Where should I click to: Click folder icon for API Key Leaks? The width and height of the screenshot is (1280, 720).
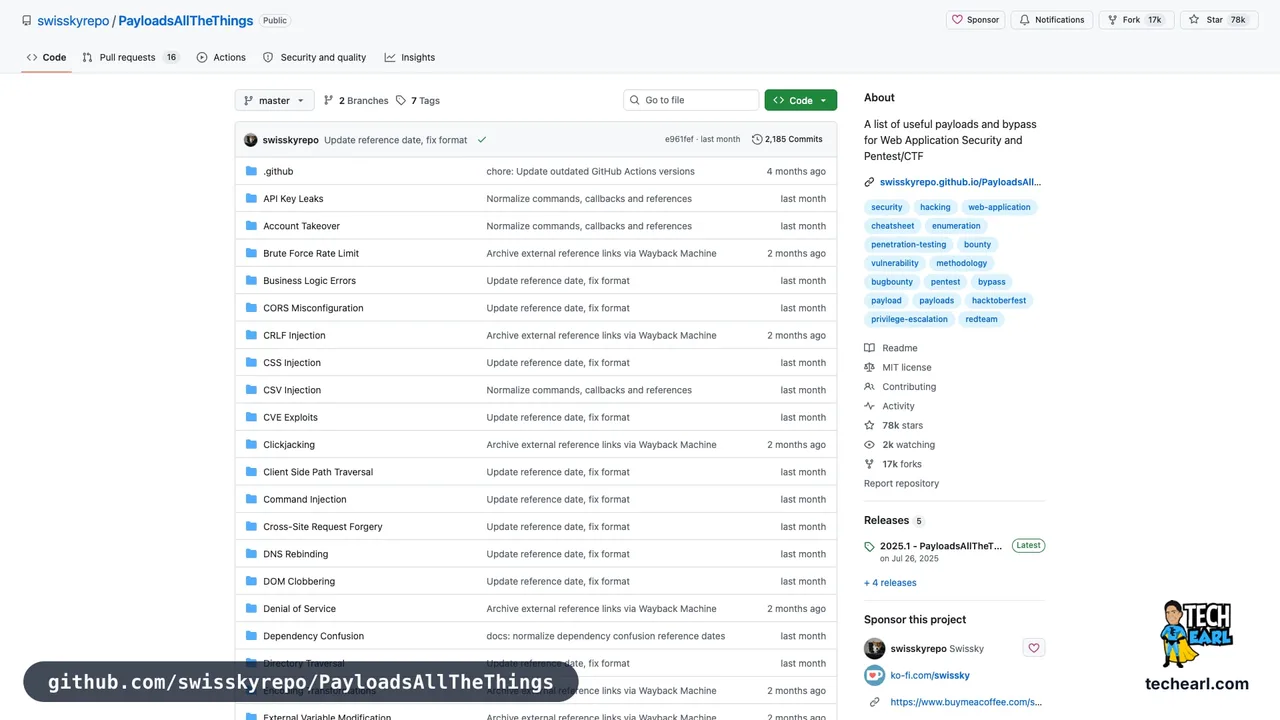click(252, 198)
